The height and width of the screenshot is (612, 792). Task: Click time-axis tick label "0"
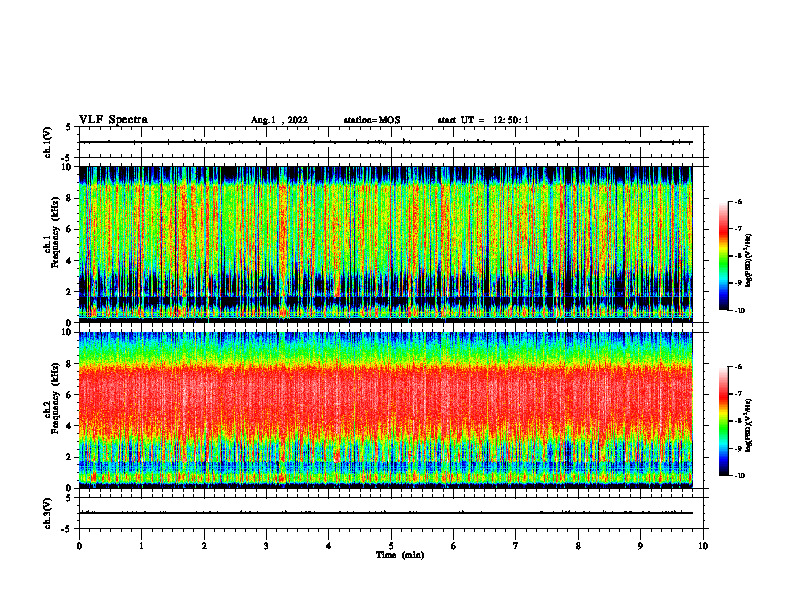[x=79, y=546]
